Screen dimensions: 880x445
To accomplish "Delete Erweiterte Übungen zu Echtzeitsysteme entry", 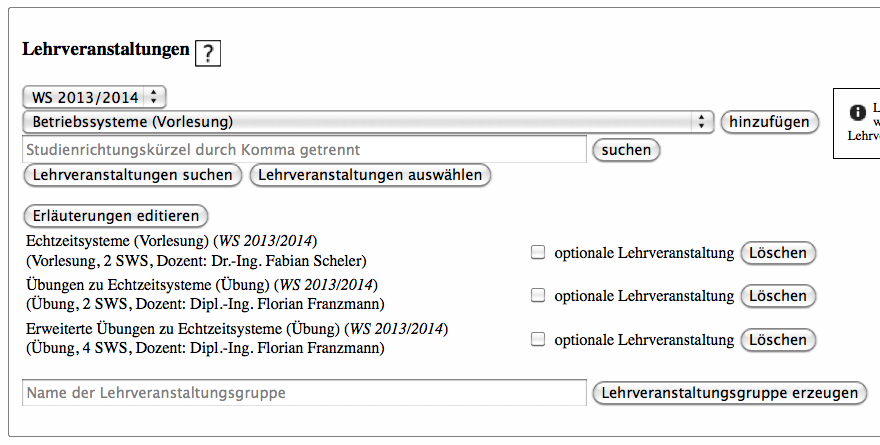I will (x=777, y=340).
